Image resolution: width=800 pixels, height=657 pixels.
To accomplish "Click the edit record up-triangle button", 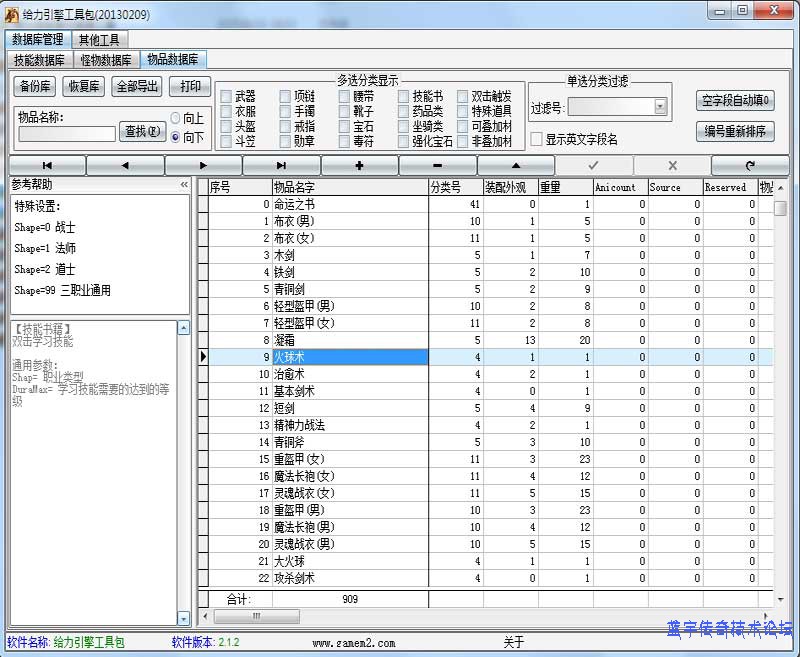I will (x=515, y=165).
